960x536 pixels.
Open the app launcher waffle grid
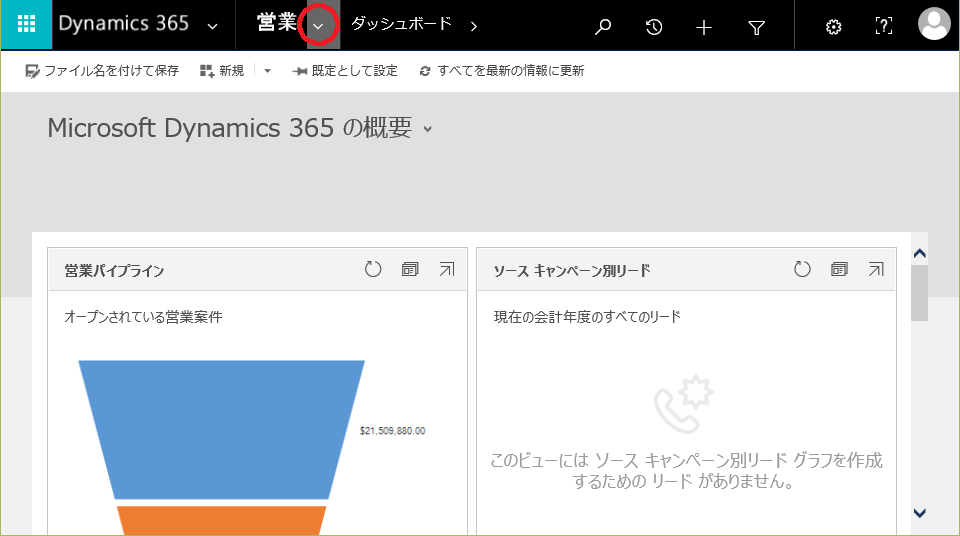[x=26, y=25]
